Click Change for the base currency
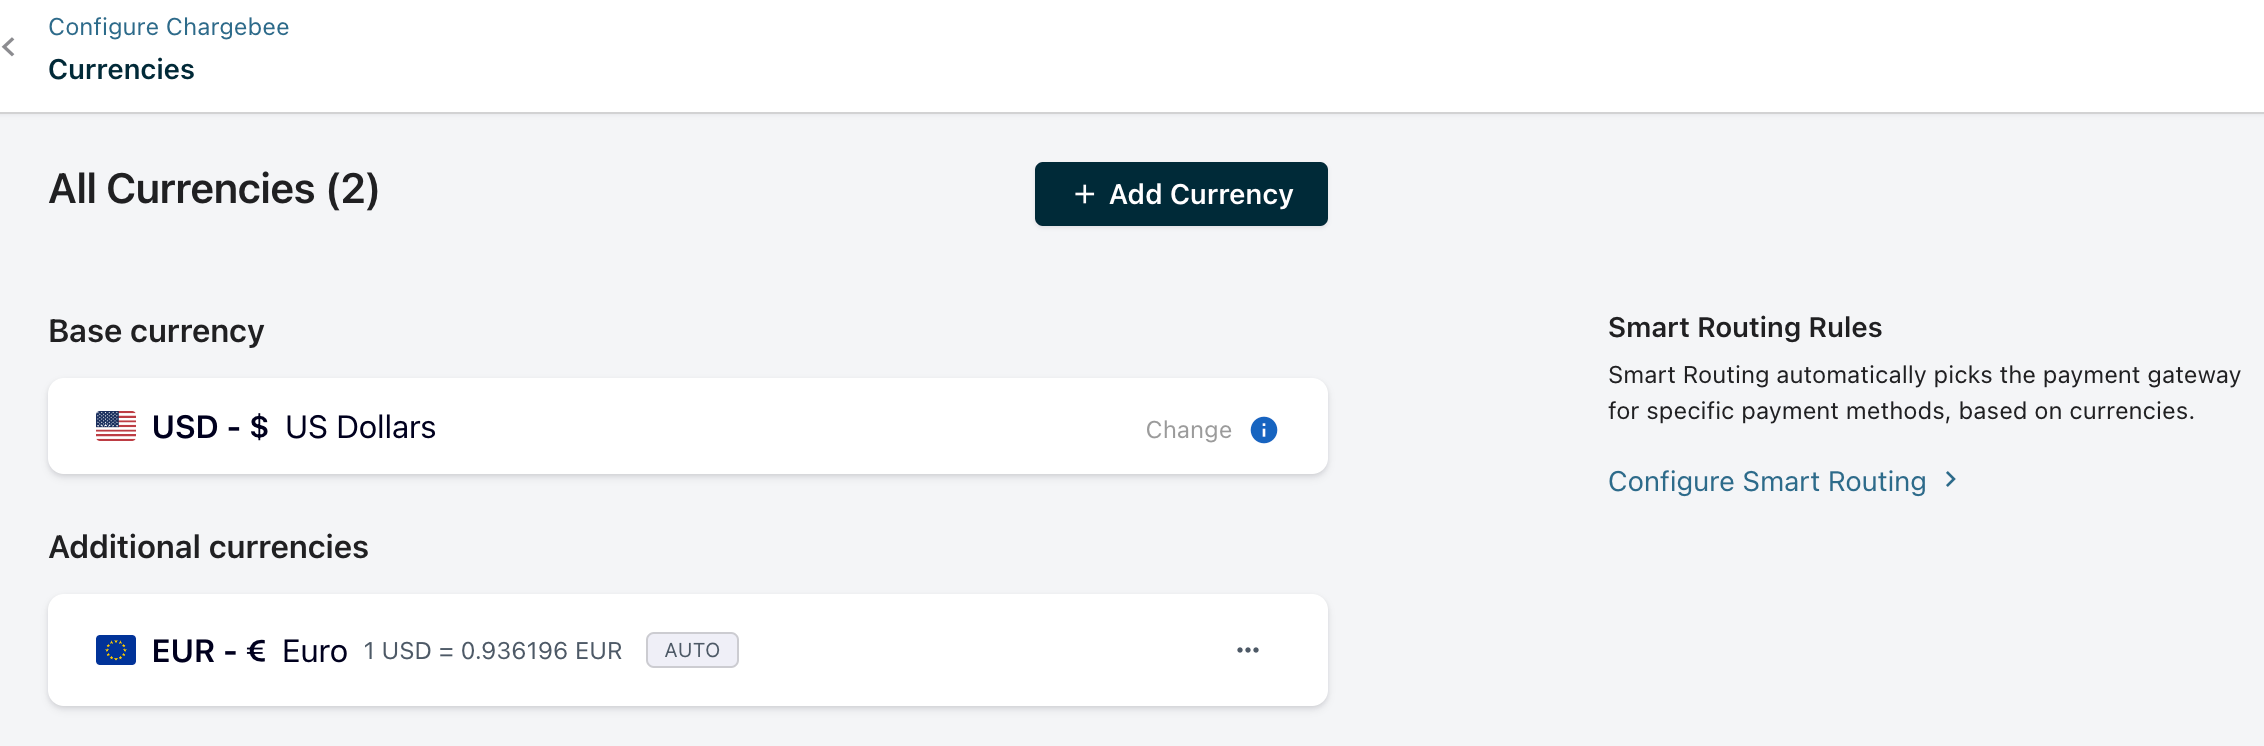Viewport: 2264px width, 746px height. pyautogui.click(x=1188, y=430)
